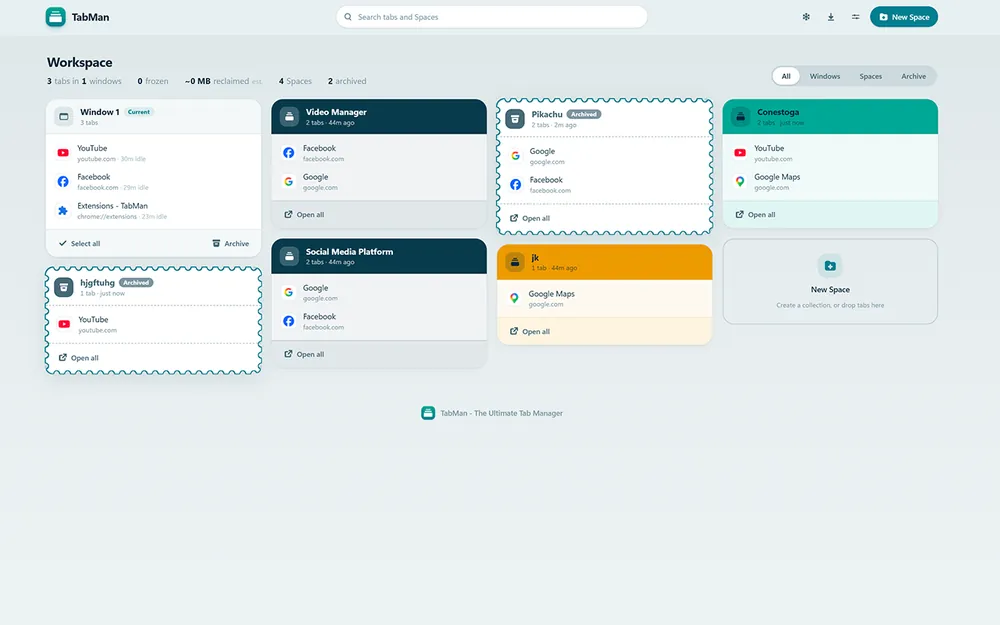Click the Conestoga card title
The width and height of the screenshot is (1000, 625).
point(778,112)
